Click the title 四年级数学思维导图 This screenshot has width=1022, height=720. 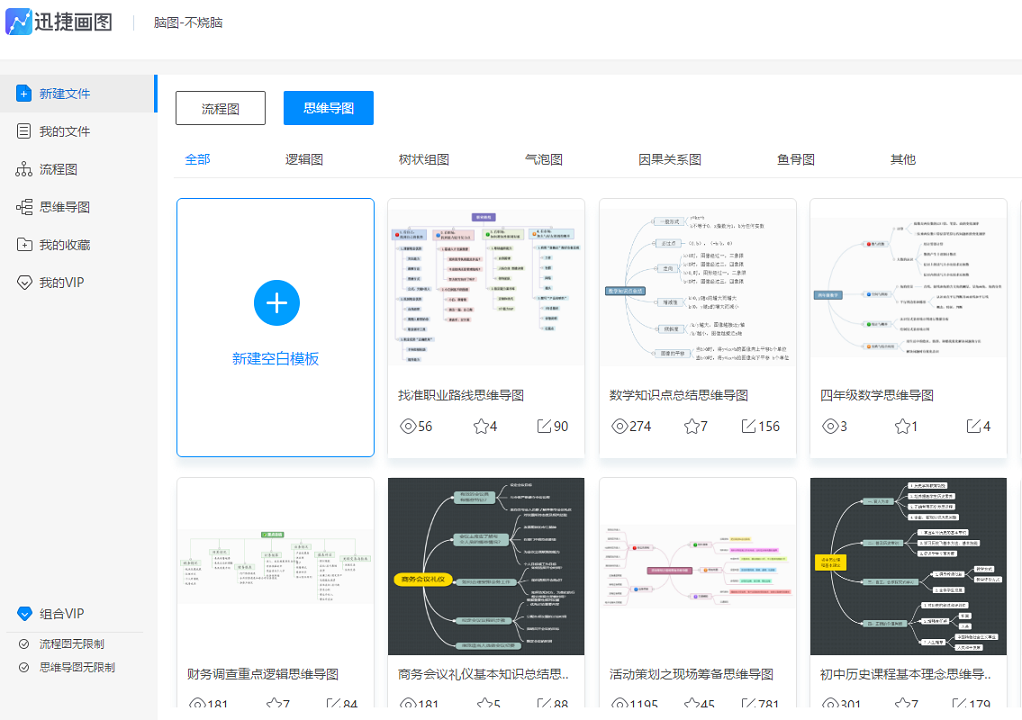877,396
